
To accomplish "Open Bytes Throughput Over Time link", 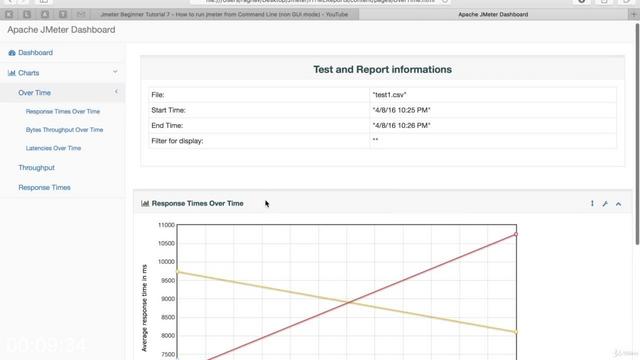I will pos(64,130).
